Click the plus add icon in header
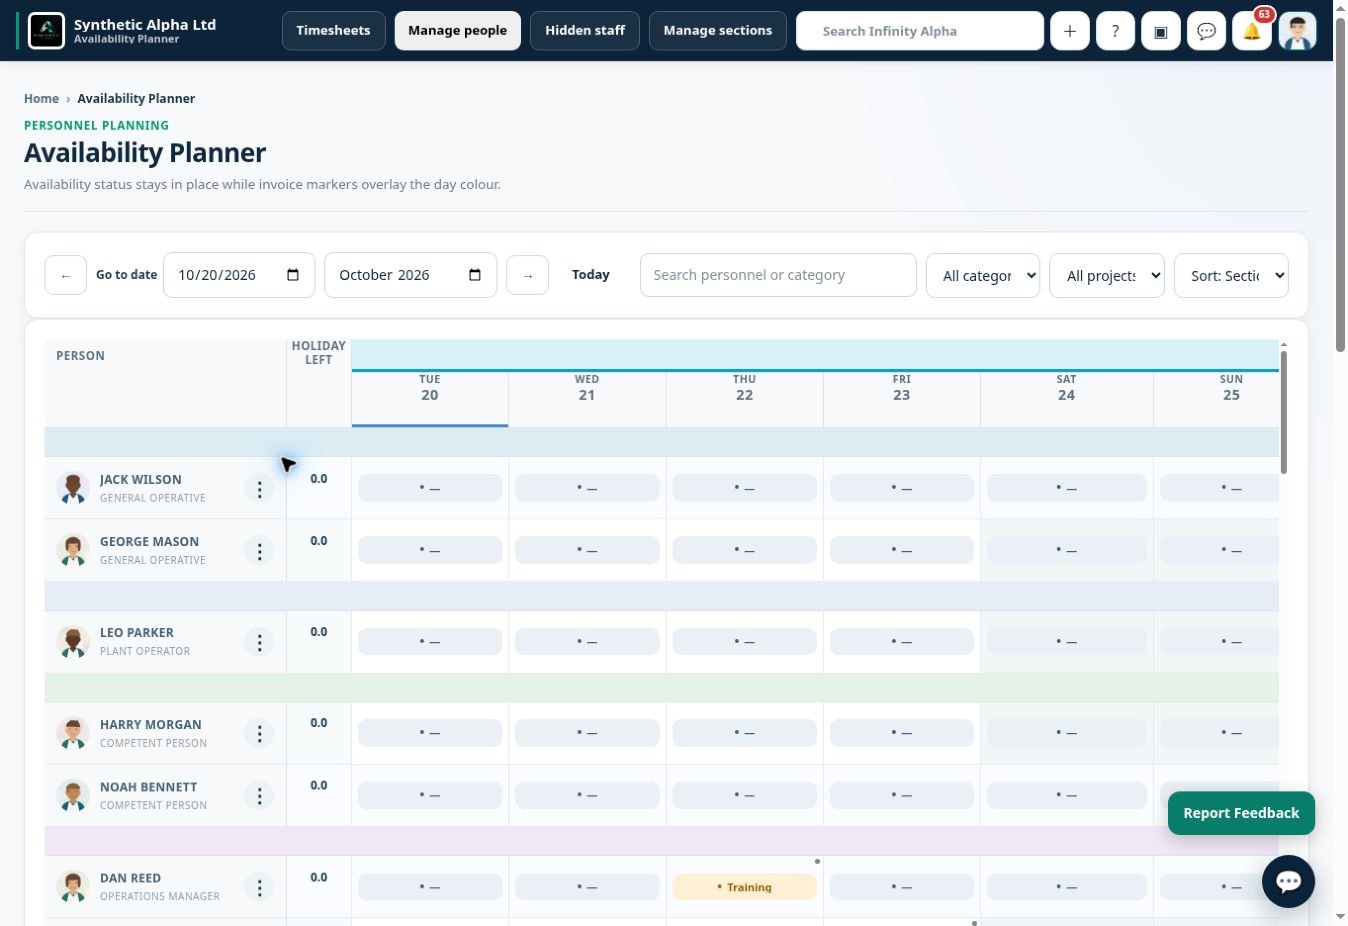 tap(1069, 31)
